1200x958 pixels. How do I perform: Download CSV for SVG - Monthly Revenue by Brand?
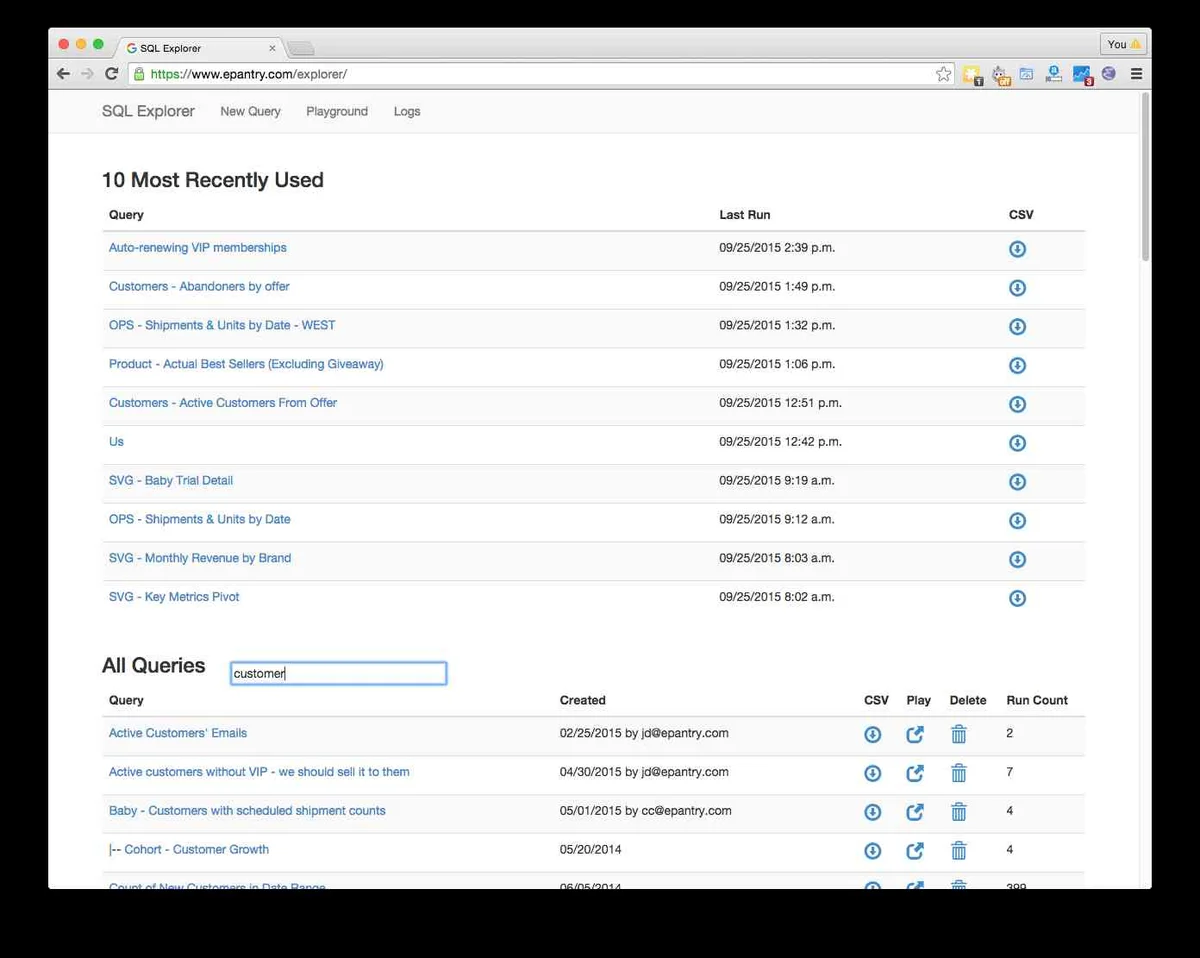coord(1017,560)
